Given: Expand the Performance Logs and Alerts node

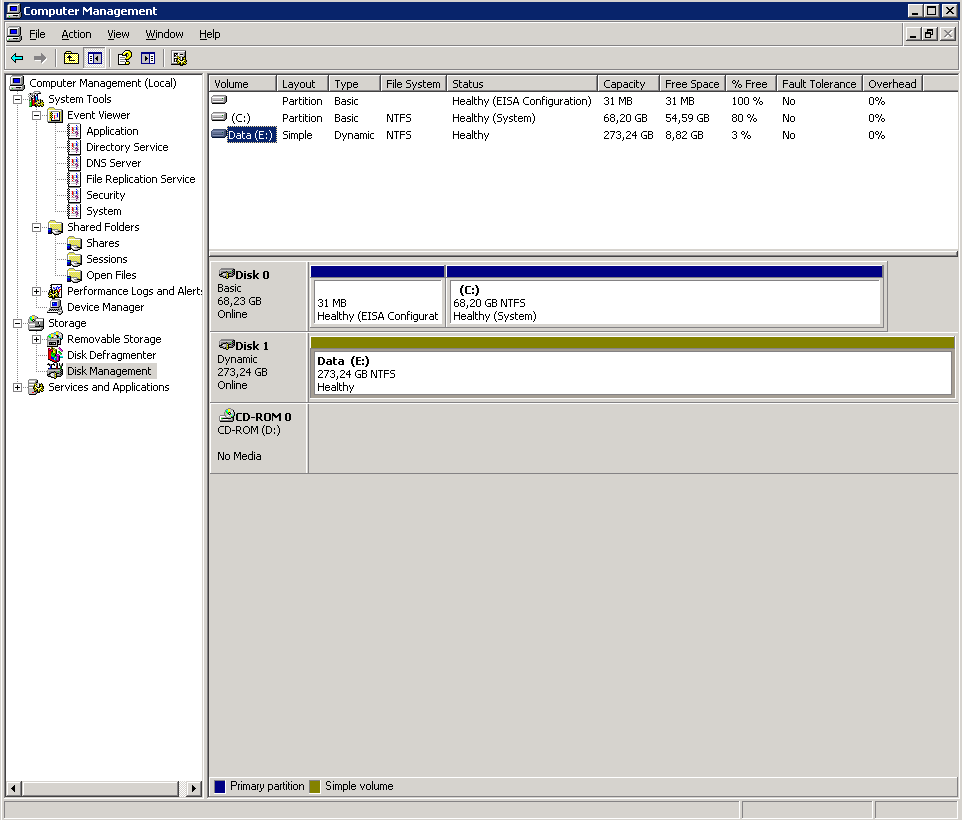Looking at the screenshot, I should [x=36, y=291].
